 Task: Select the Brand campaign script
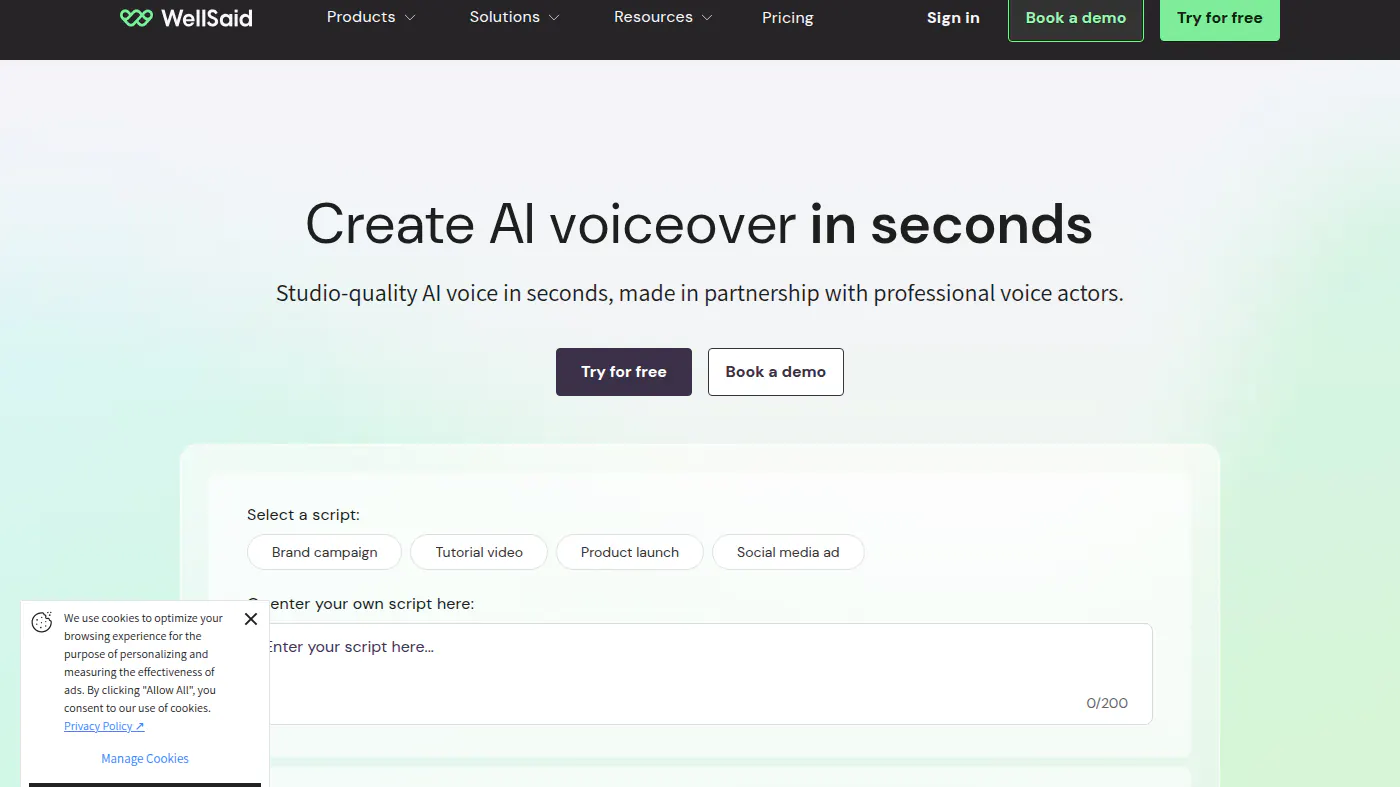pos(325,552)
